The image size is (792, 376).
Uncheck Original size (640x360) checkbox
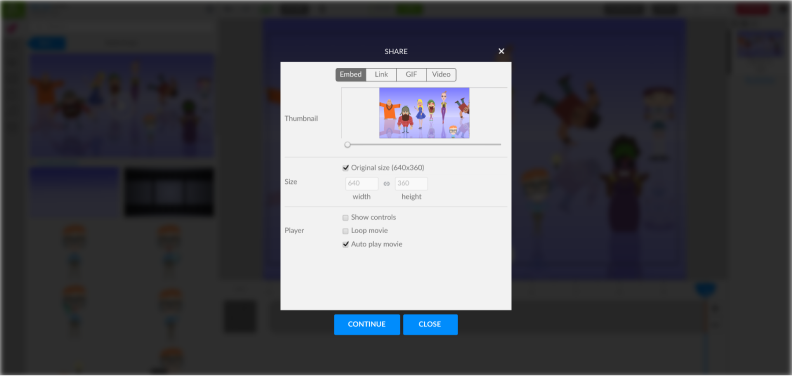tap(345, 168)
